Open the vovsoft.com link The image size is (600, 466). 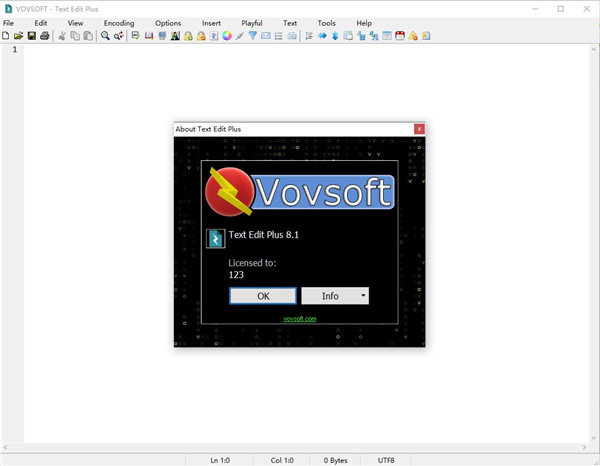299,319
